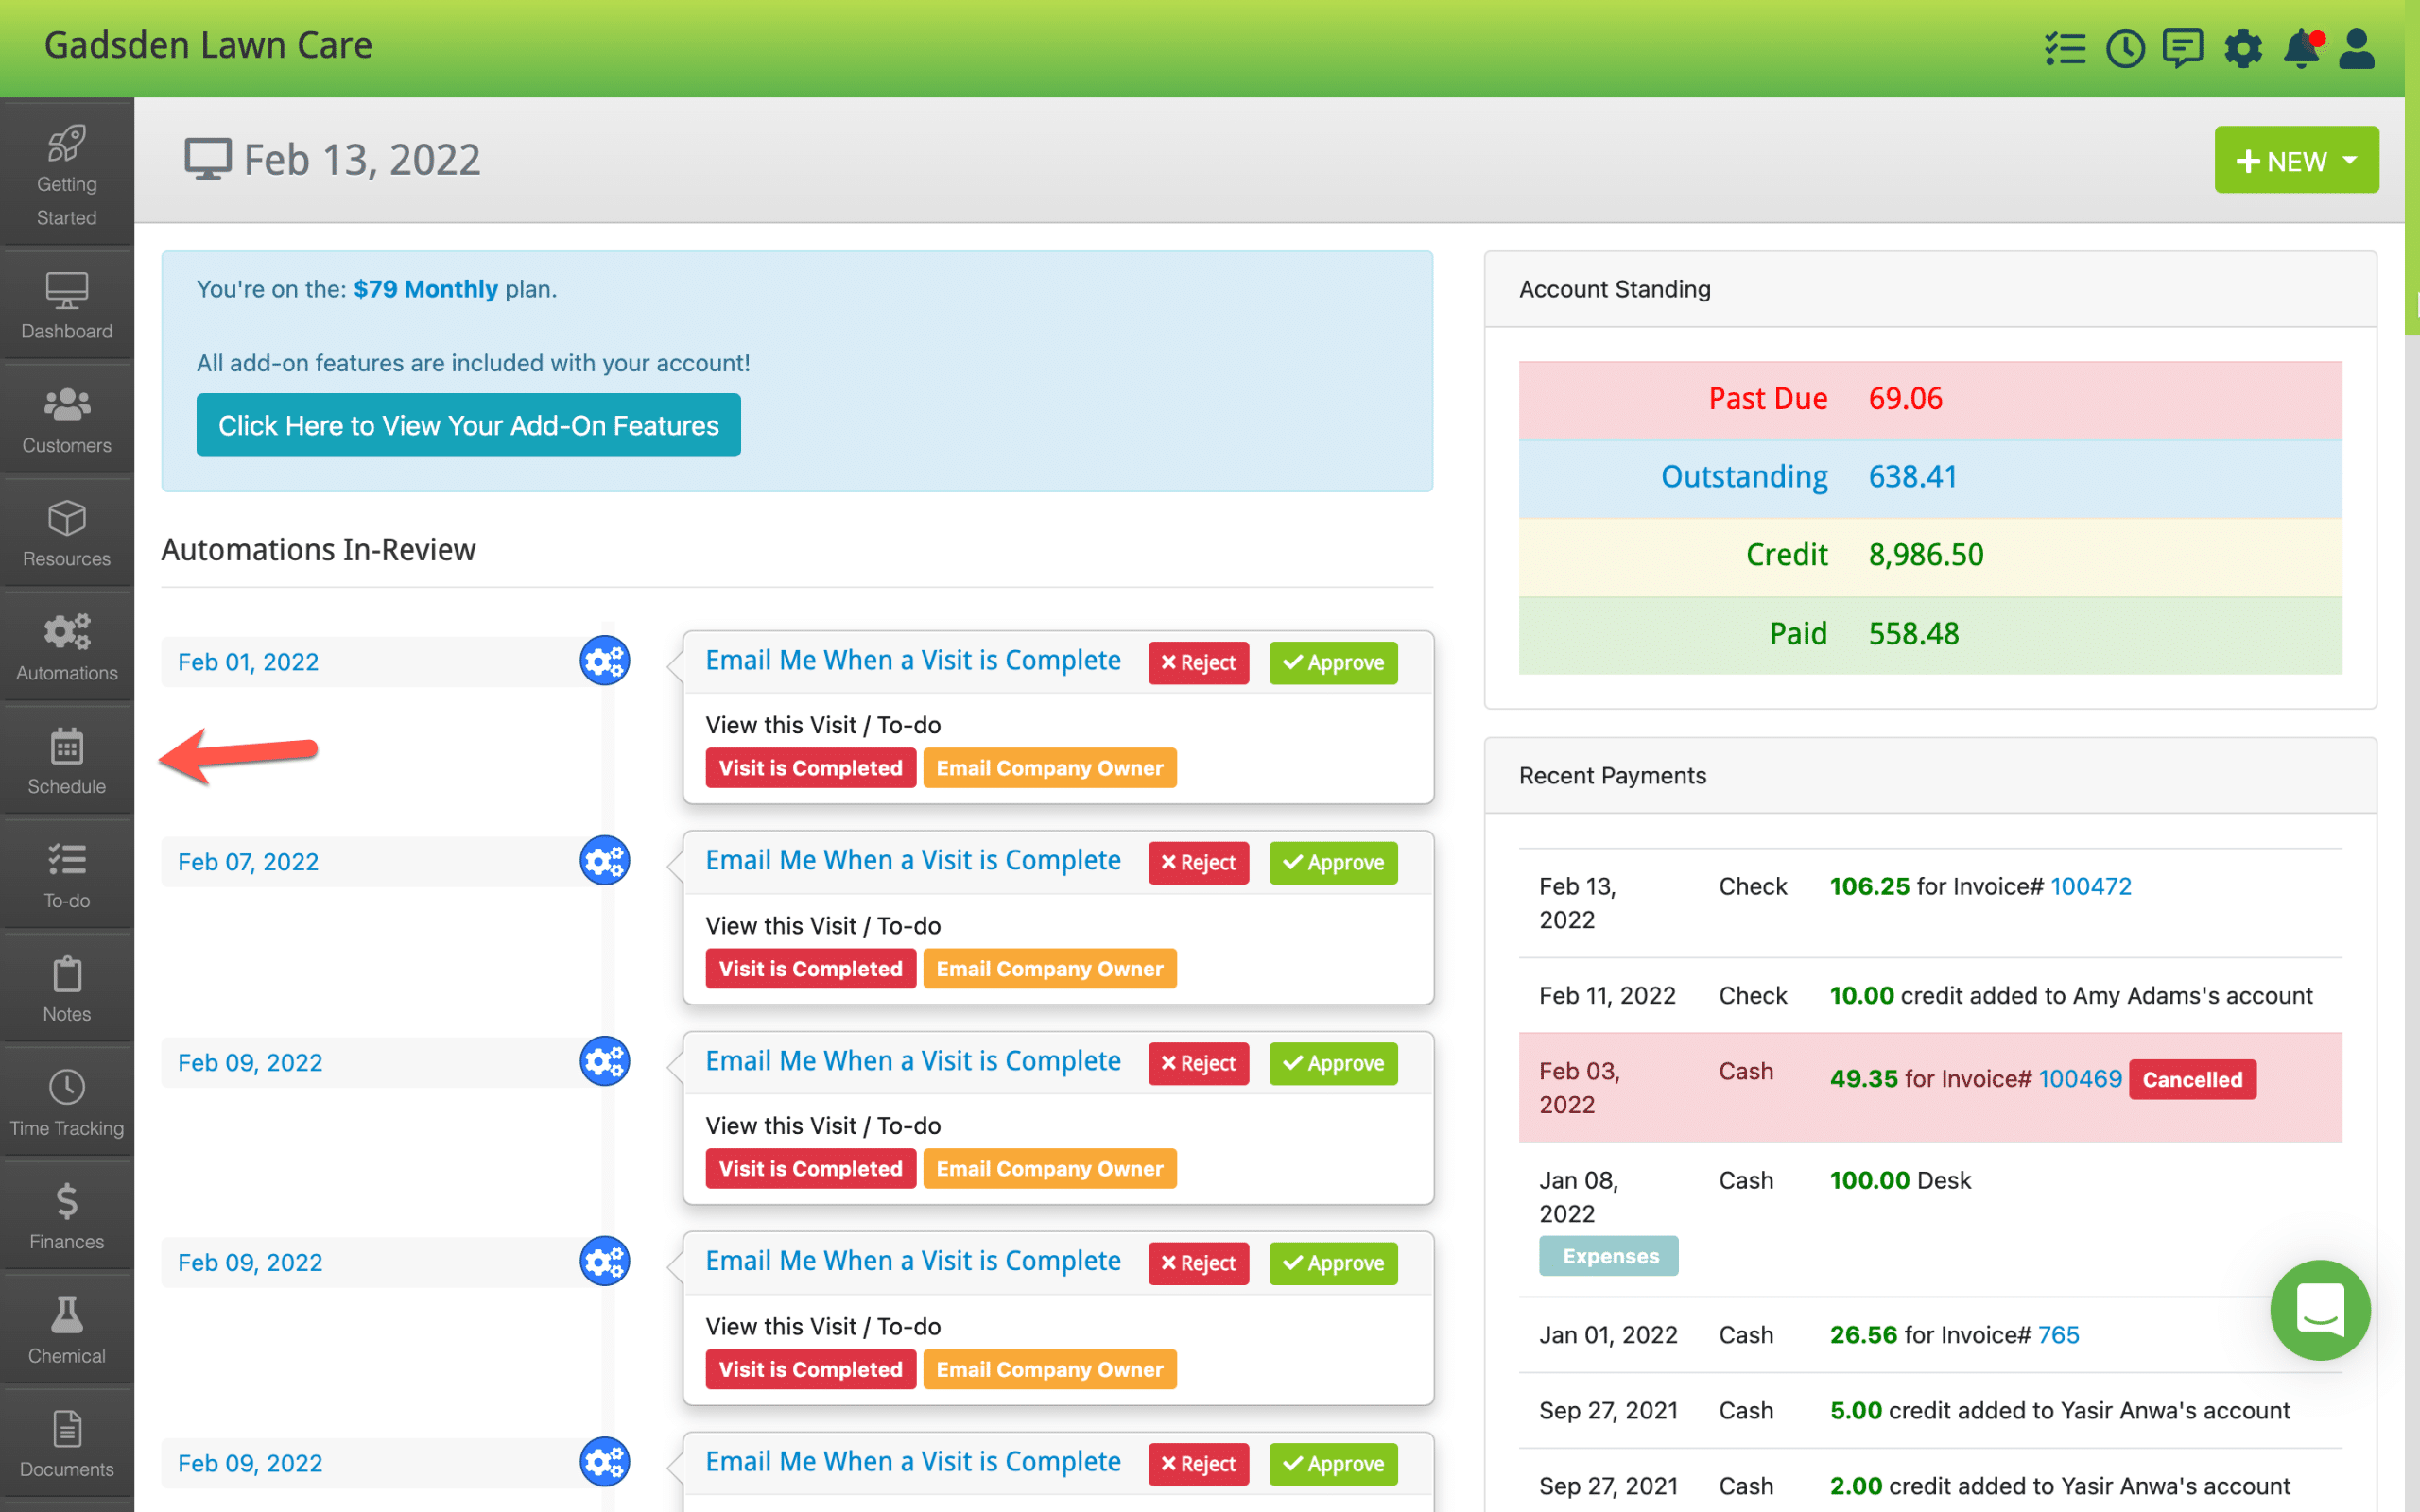Viewport: 2420px width, 1512px height.
Task: Click the checklist icon in top header
Action: (2065, 48)
